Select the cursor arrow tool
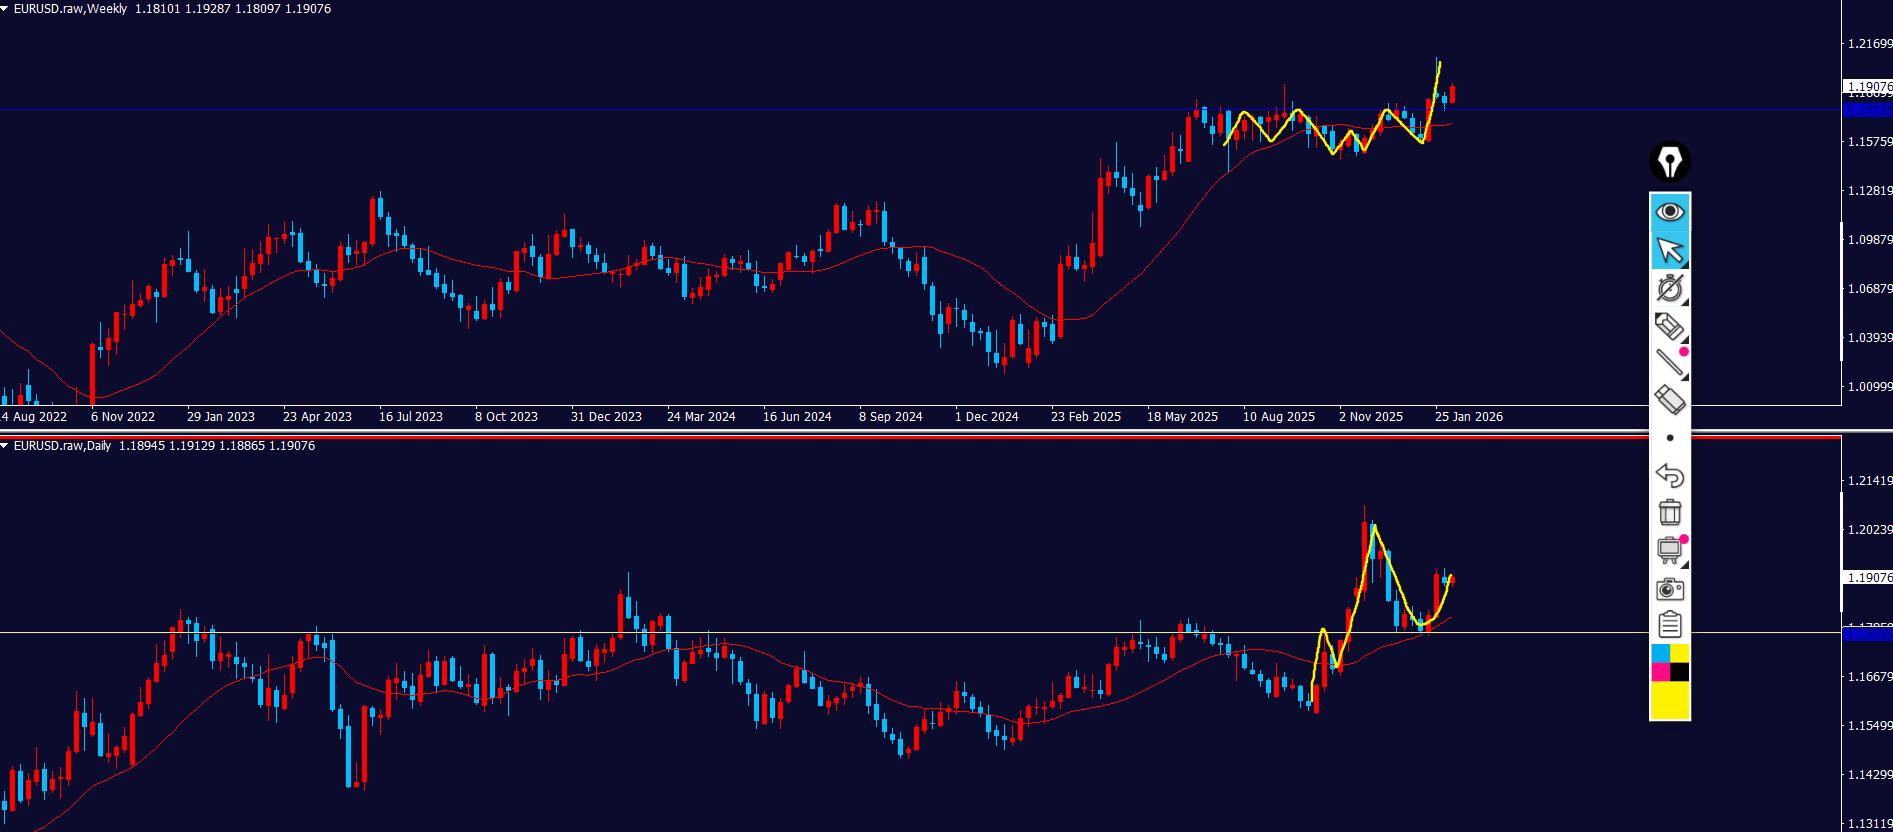The height and width of the screenshot is (832, 1893). (x=1669, y=250)
